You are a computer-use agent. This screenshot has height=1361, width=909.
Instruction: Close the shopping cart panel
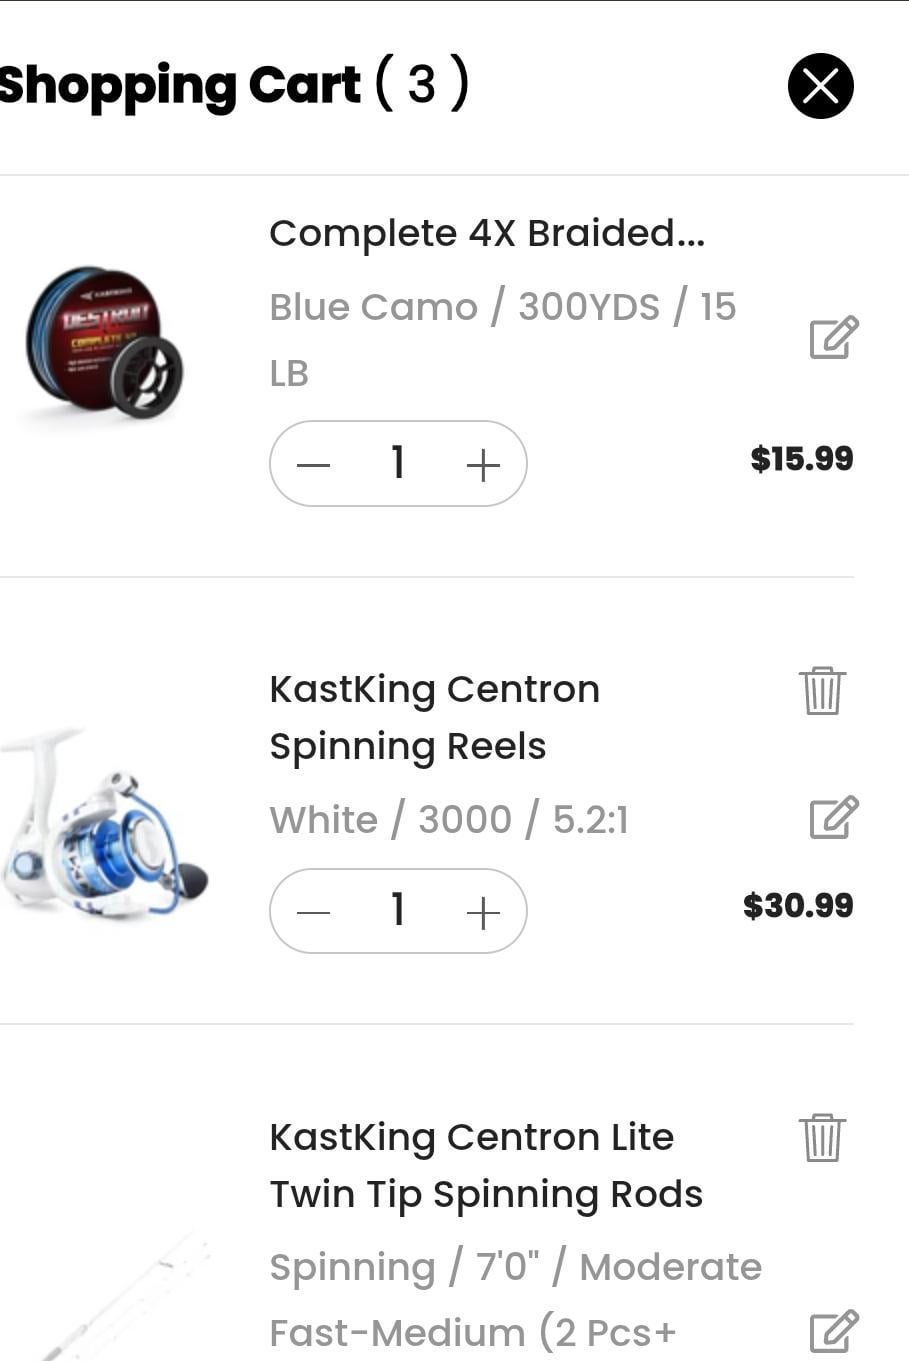pyautogui.click(x=820, y=86)
